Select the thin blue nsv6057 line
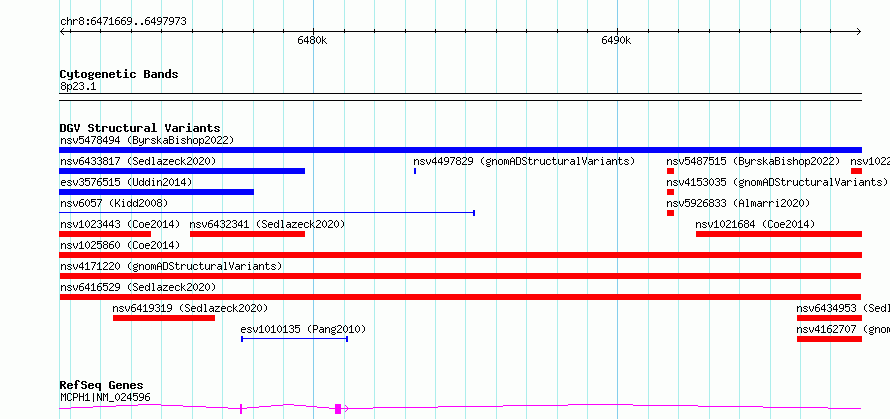The height and width of the screenshot is (419, 890). click(x=267, y=213)
